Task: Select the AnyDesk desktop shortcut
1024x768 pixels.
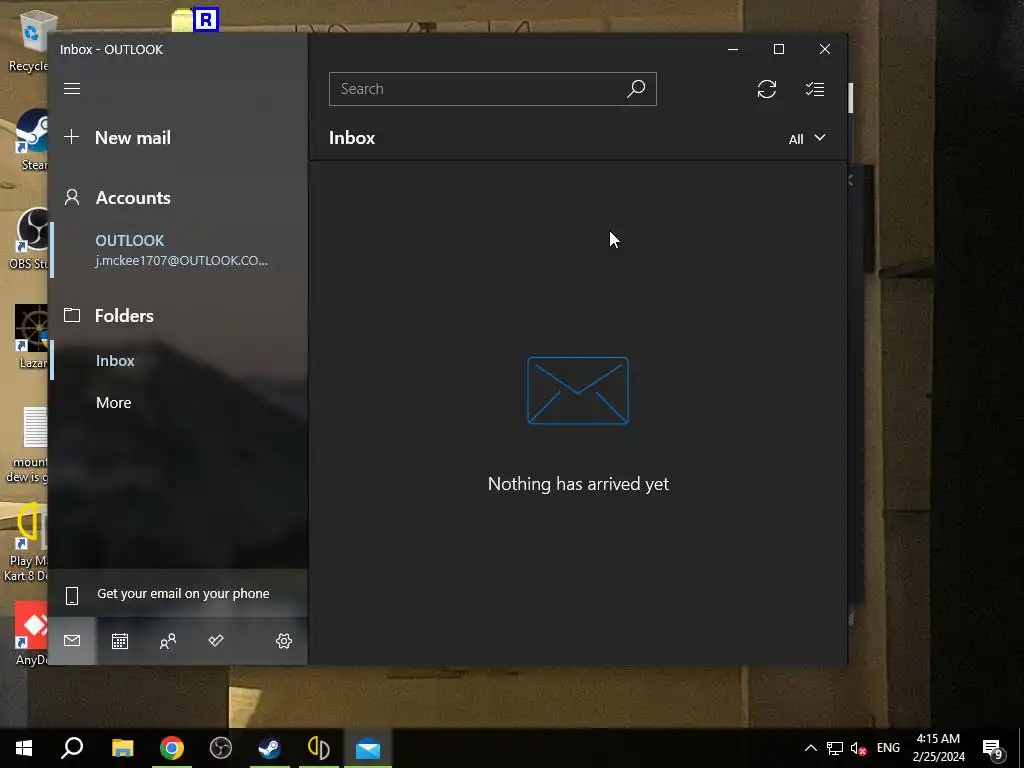Action: click(x=31, y=633)
